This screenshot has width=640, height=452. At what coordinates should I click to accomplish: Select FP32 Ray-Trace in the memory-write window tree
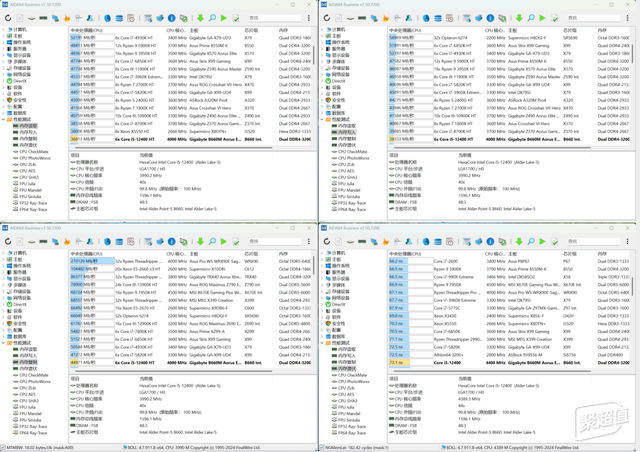point(351,203)
